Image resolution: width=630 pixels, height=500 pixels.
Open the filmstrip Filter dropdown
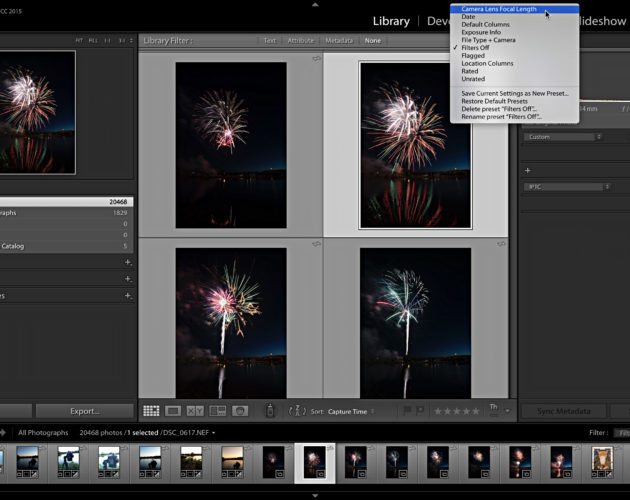pos(622,432)
